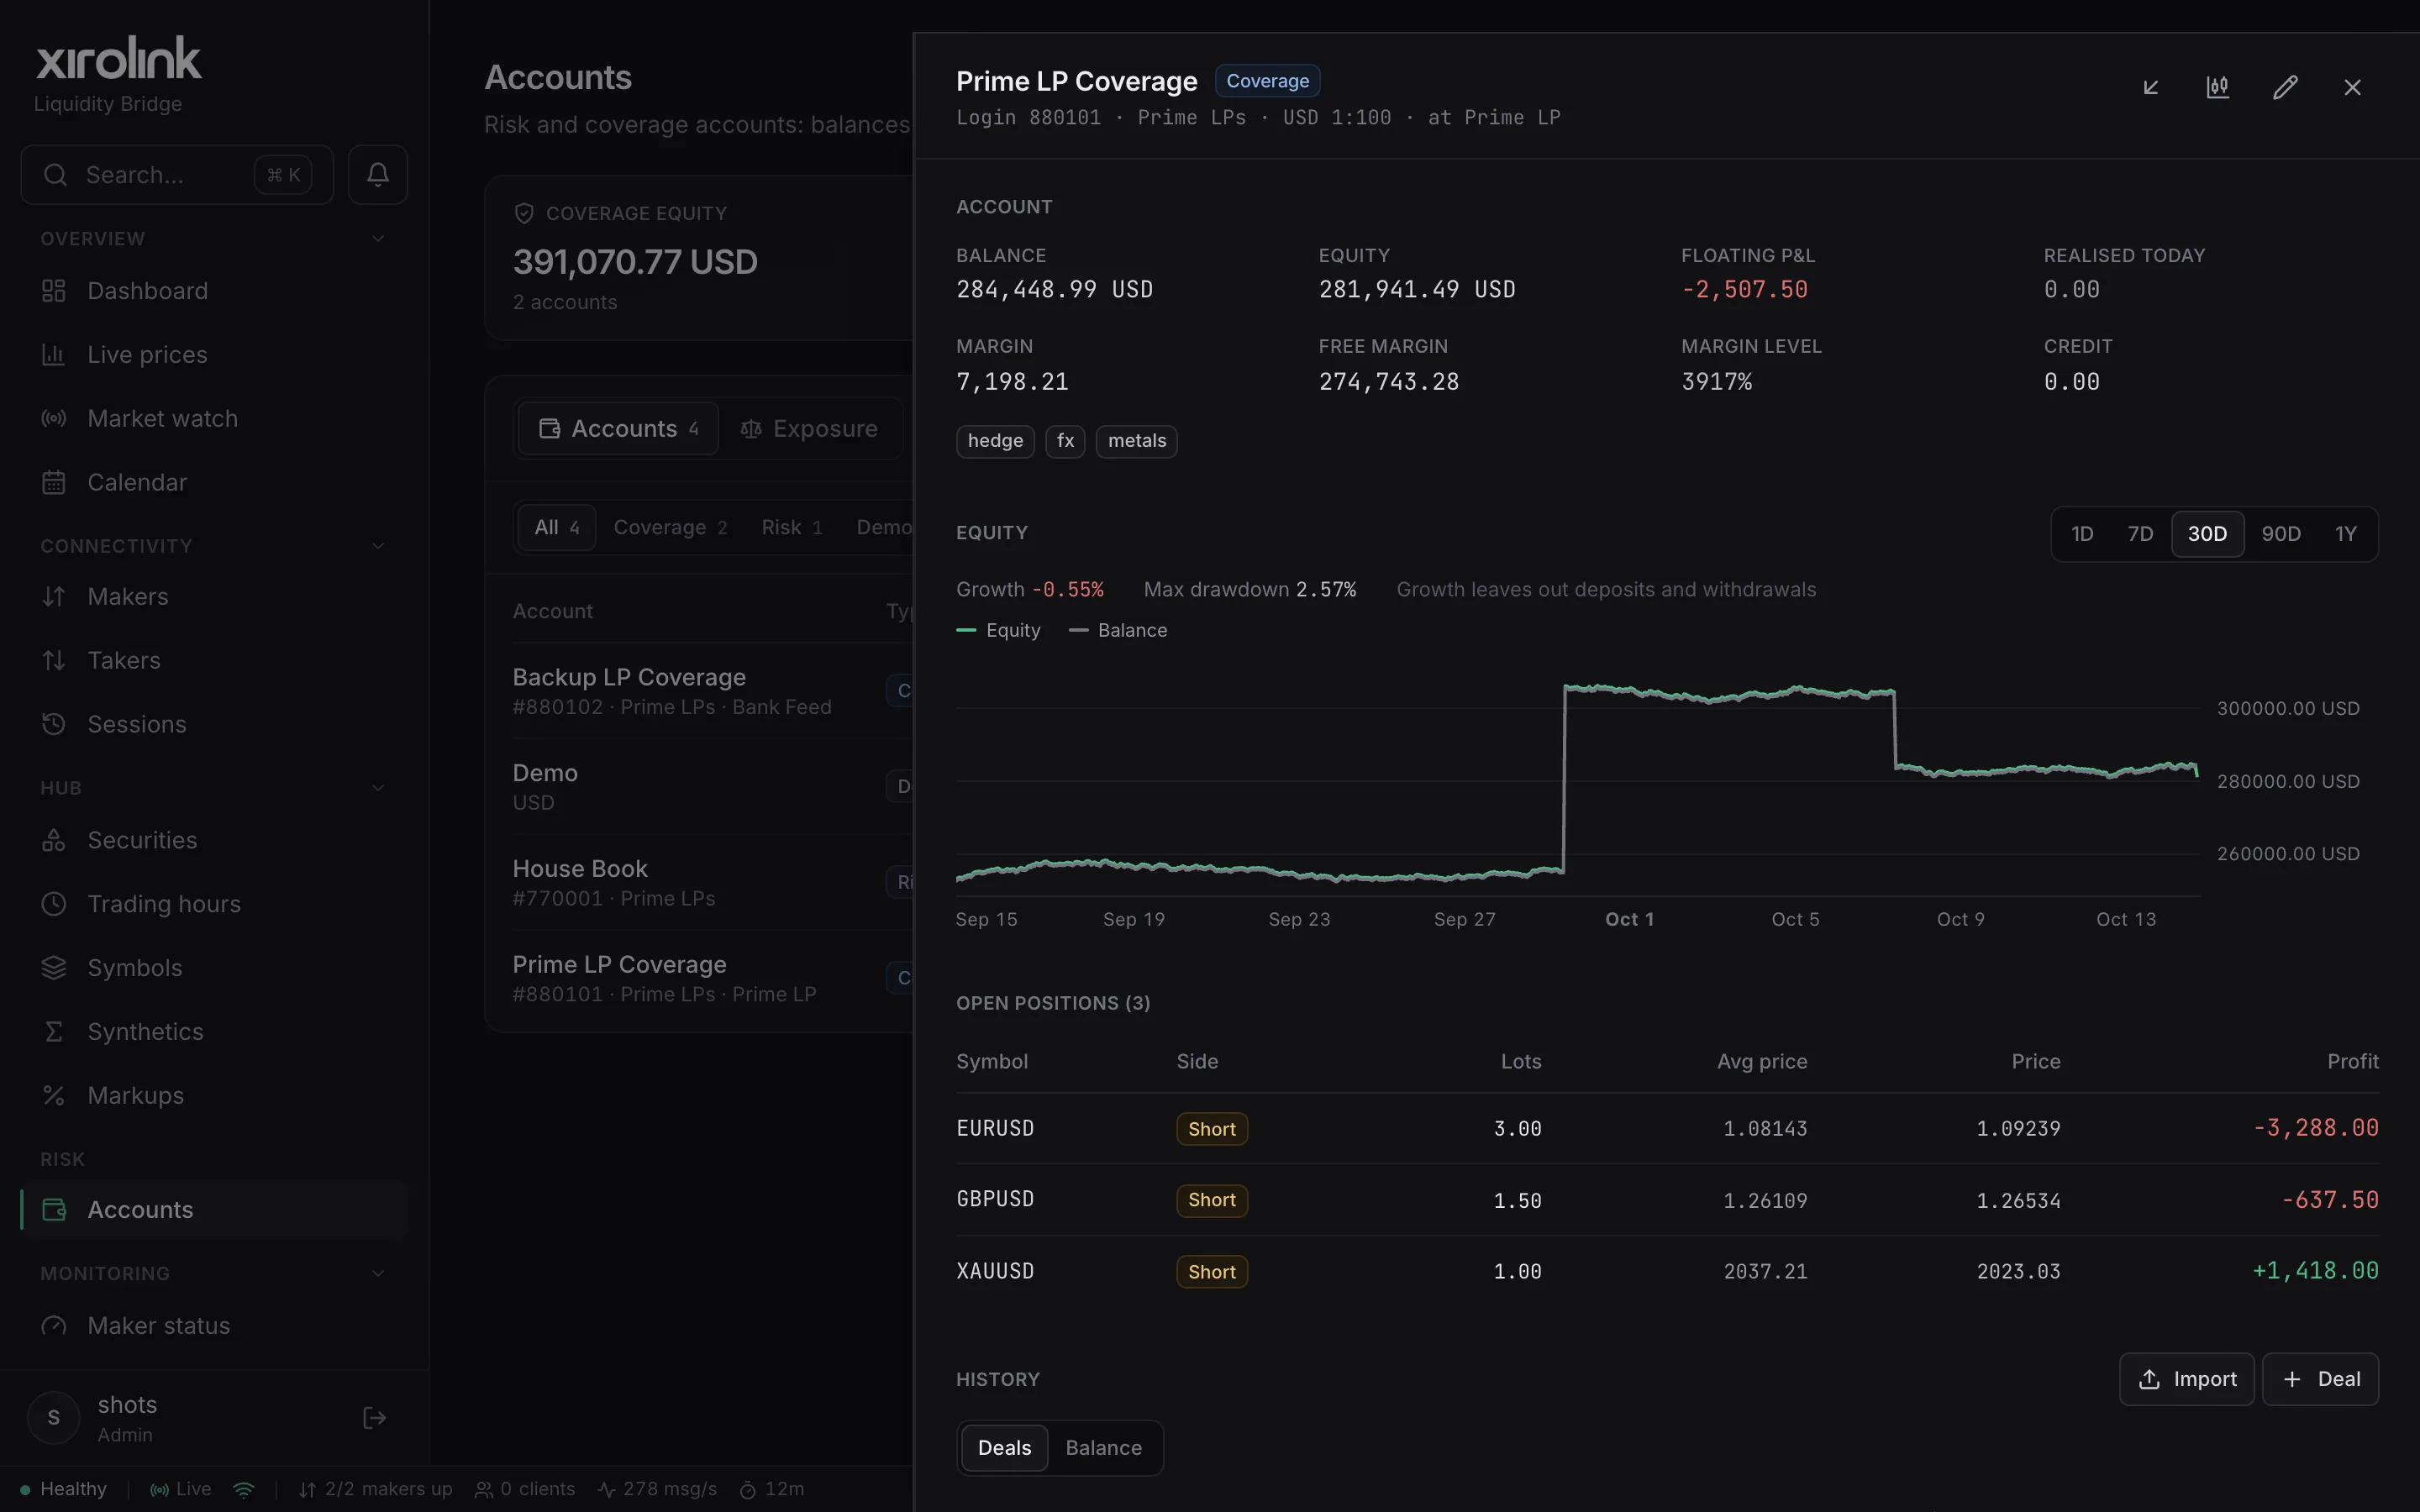The image size is (2420, 1512).
Task: Open notifications bell icon
Action: pyautogui.click(x=377, y=175)
